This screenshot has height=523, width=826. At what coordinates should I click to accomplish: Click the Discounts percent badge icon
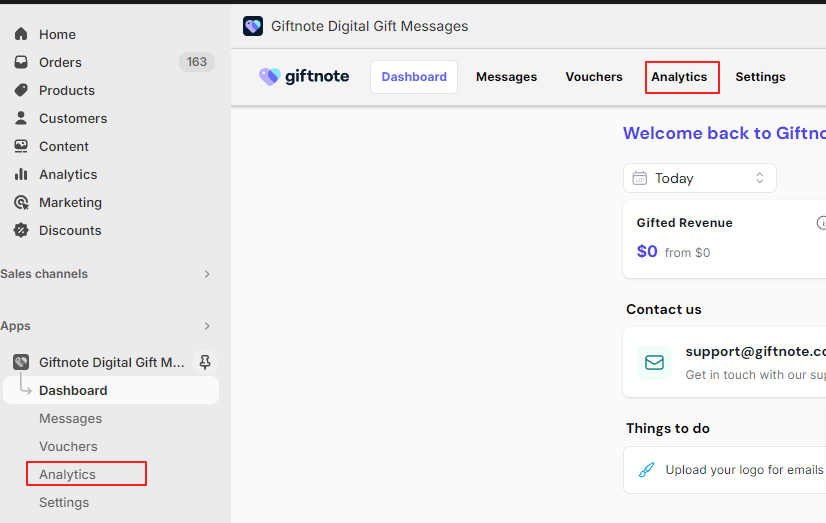click(21, 230)
